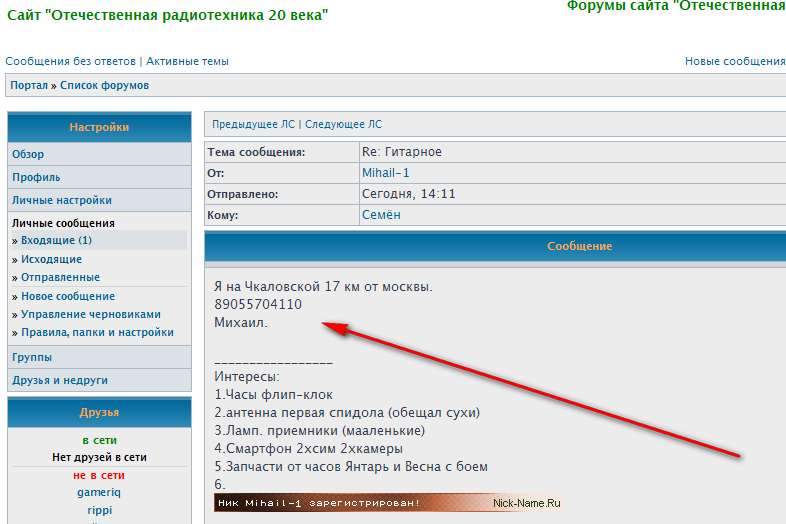
Task: Click the subject text "Re: Гитарное"
Action: point(402,152)
